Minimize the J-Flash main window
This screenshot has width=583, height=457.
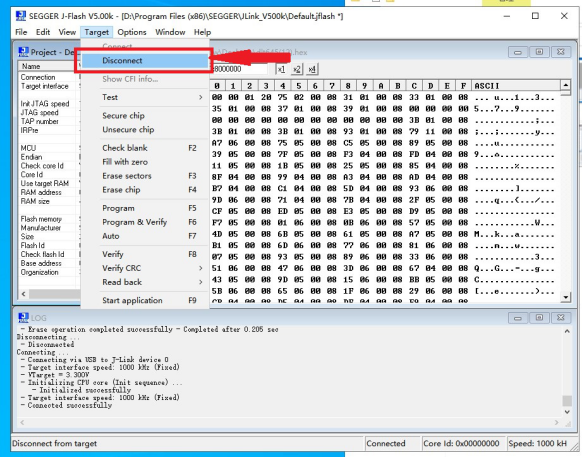click(x=506, y=16)
